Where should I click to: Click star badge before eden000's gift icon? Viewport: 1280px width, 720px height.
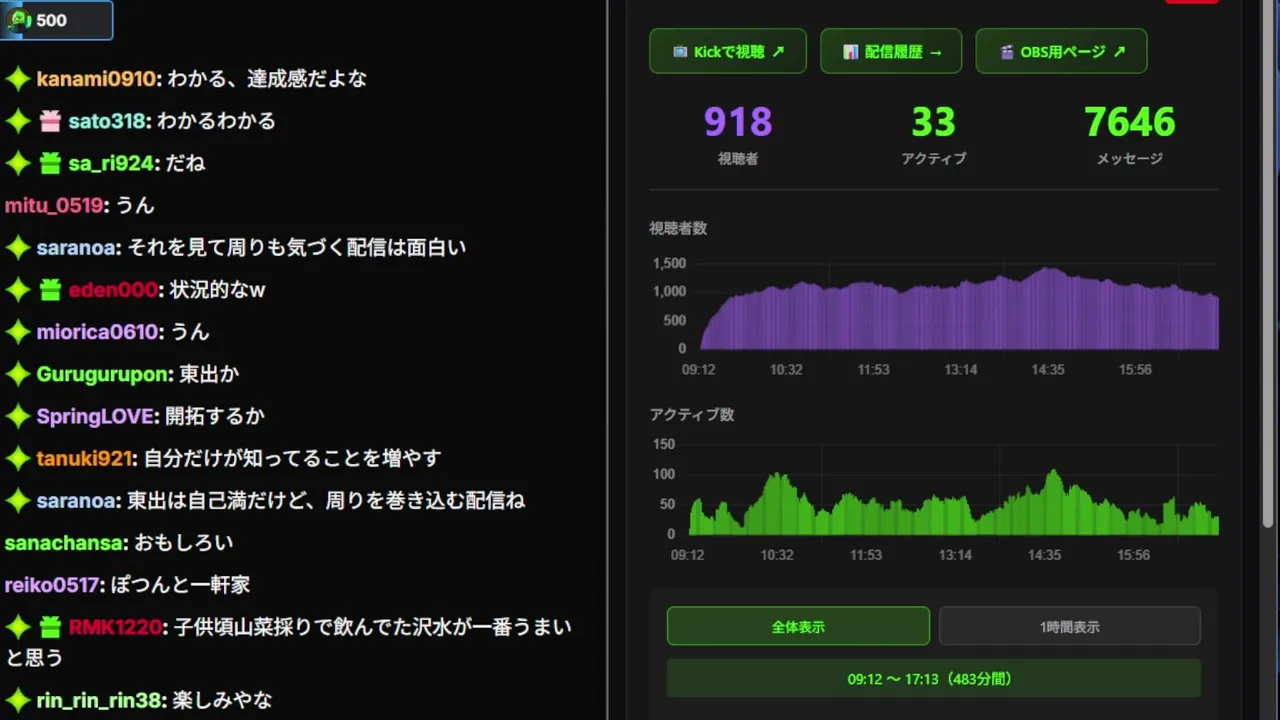[x=18, y=290]
